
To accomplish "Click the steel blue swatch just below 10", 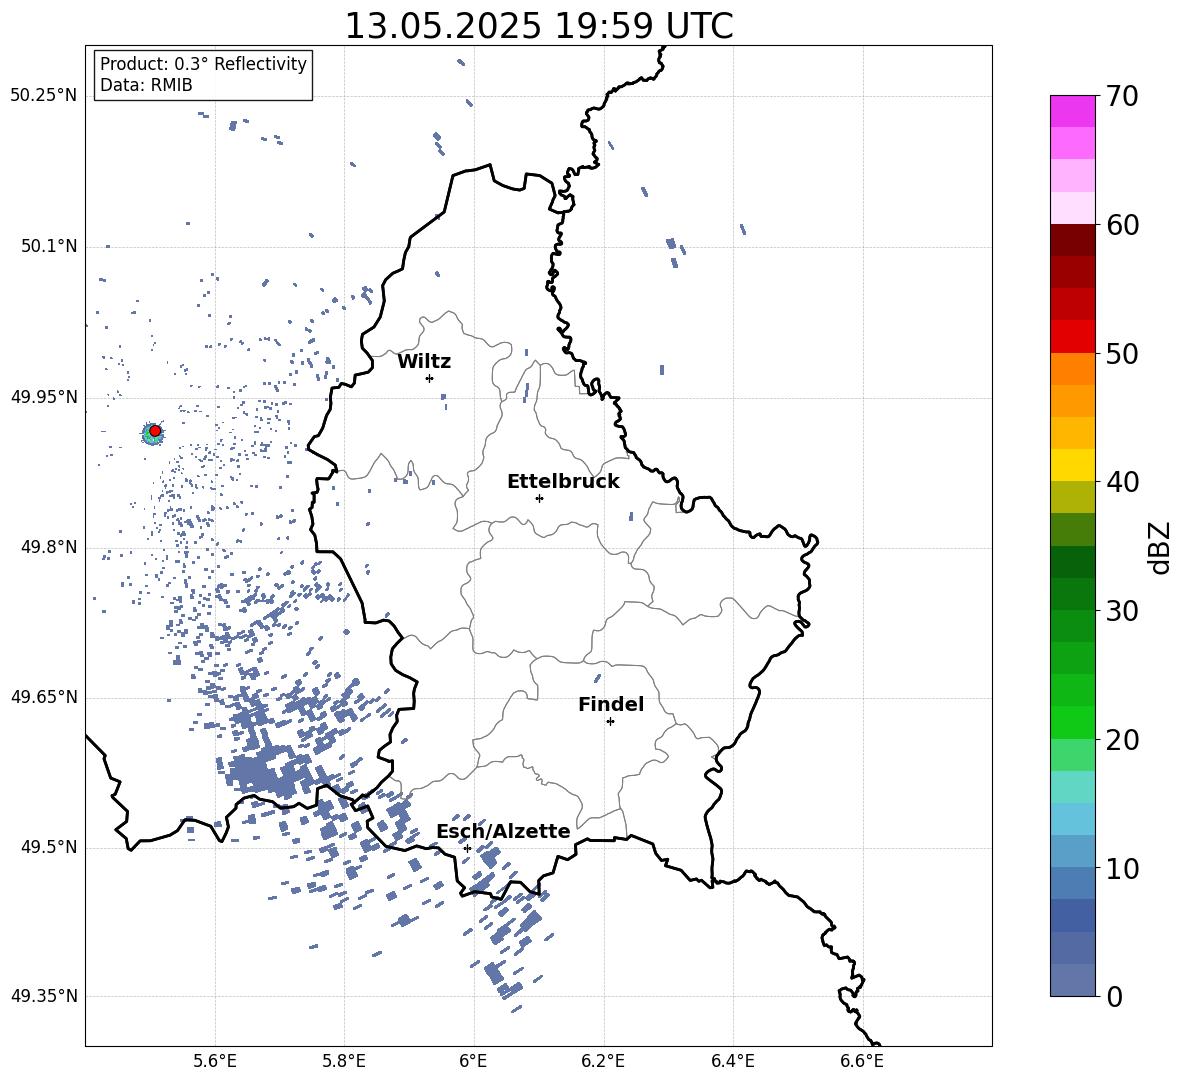I will [1073, 883].
